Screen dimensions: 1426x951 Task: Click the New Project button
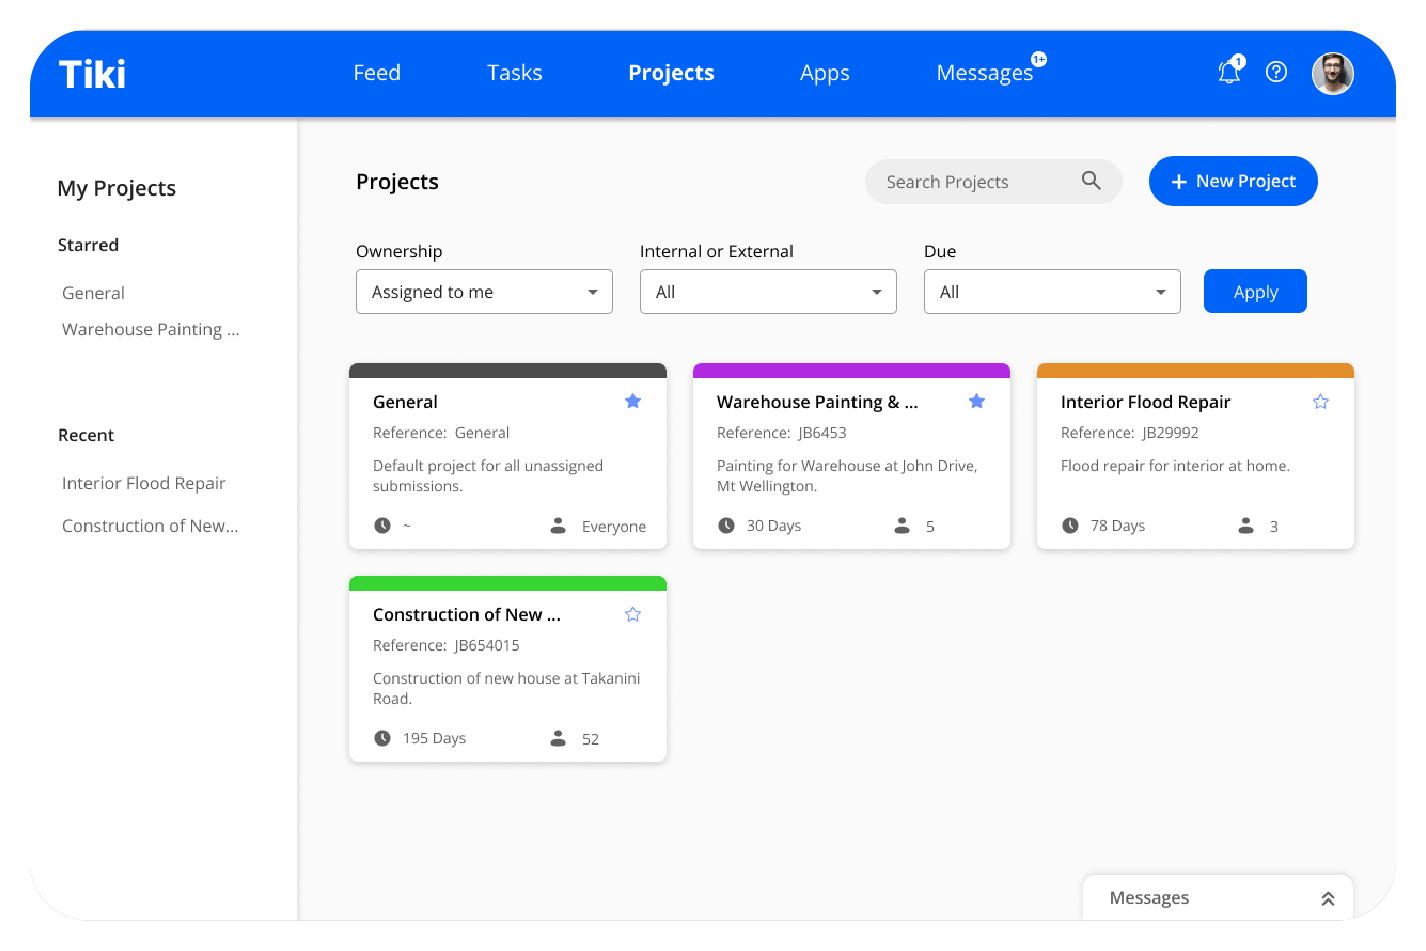click(1233, 181)
